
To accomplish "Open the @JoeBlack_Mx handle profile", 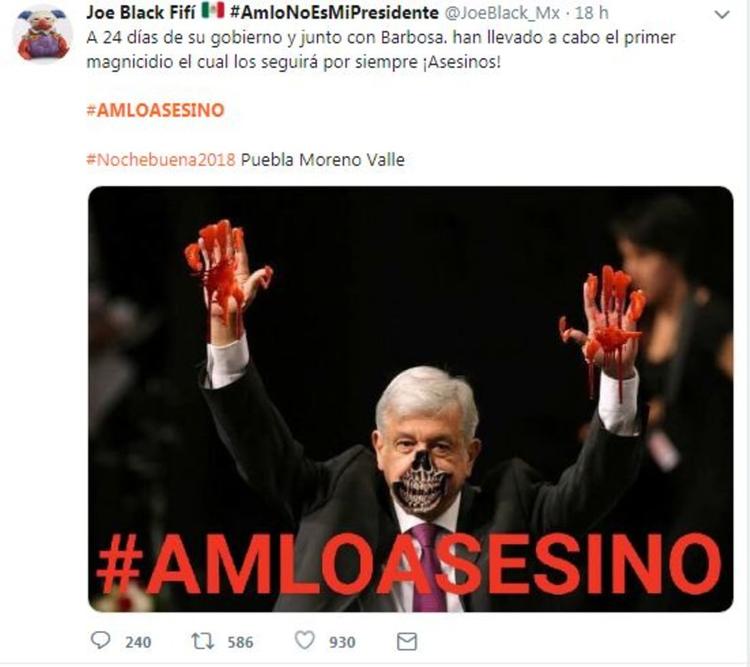I will tap(502, 13).
